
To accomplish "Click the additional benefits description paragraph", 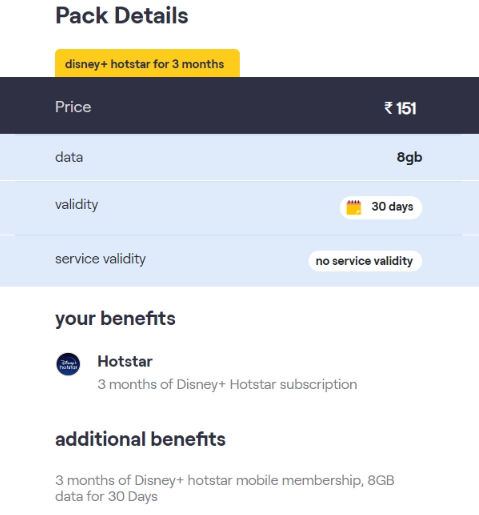I will (x=225, y=488).
